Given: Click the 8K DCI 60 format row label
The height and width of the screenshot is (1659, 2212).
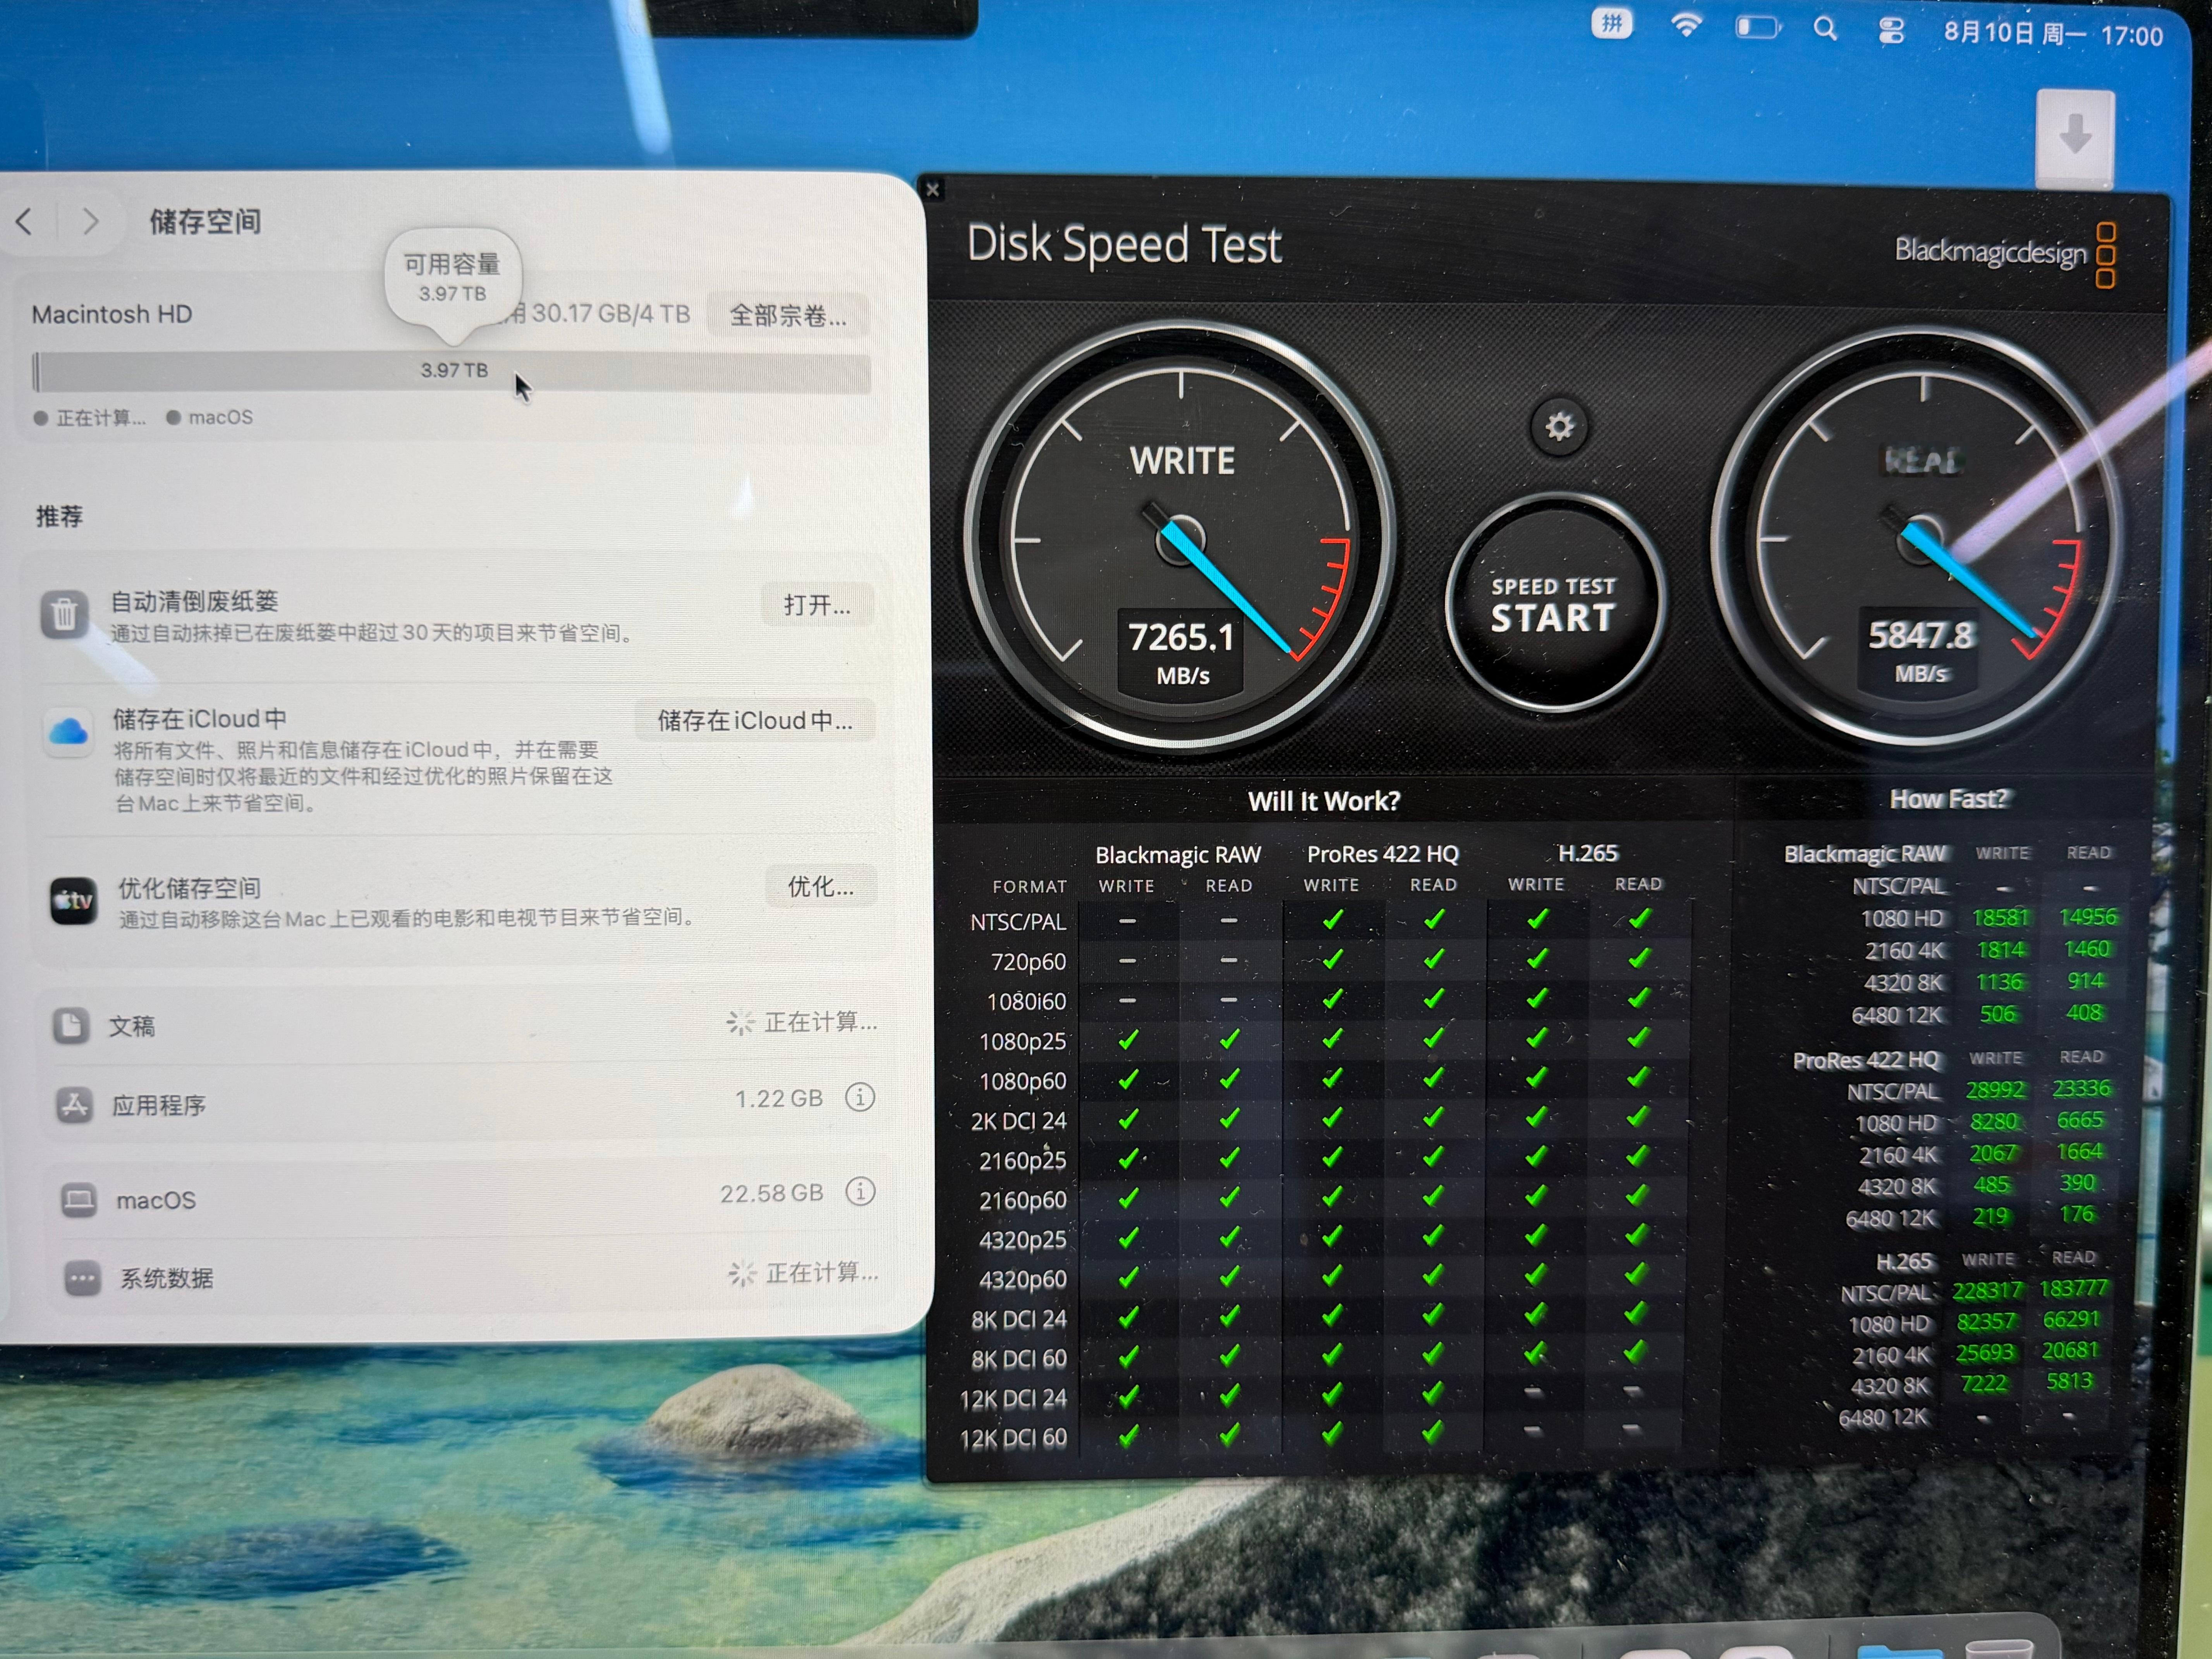Looking at the screenshot, I should click(1018, 1359).
